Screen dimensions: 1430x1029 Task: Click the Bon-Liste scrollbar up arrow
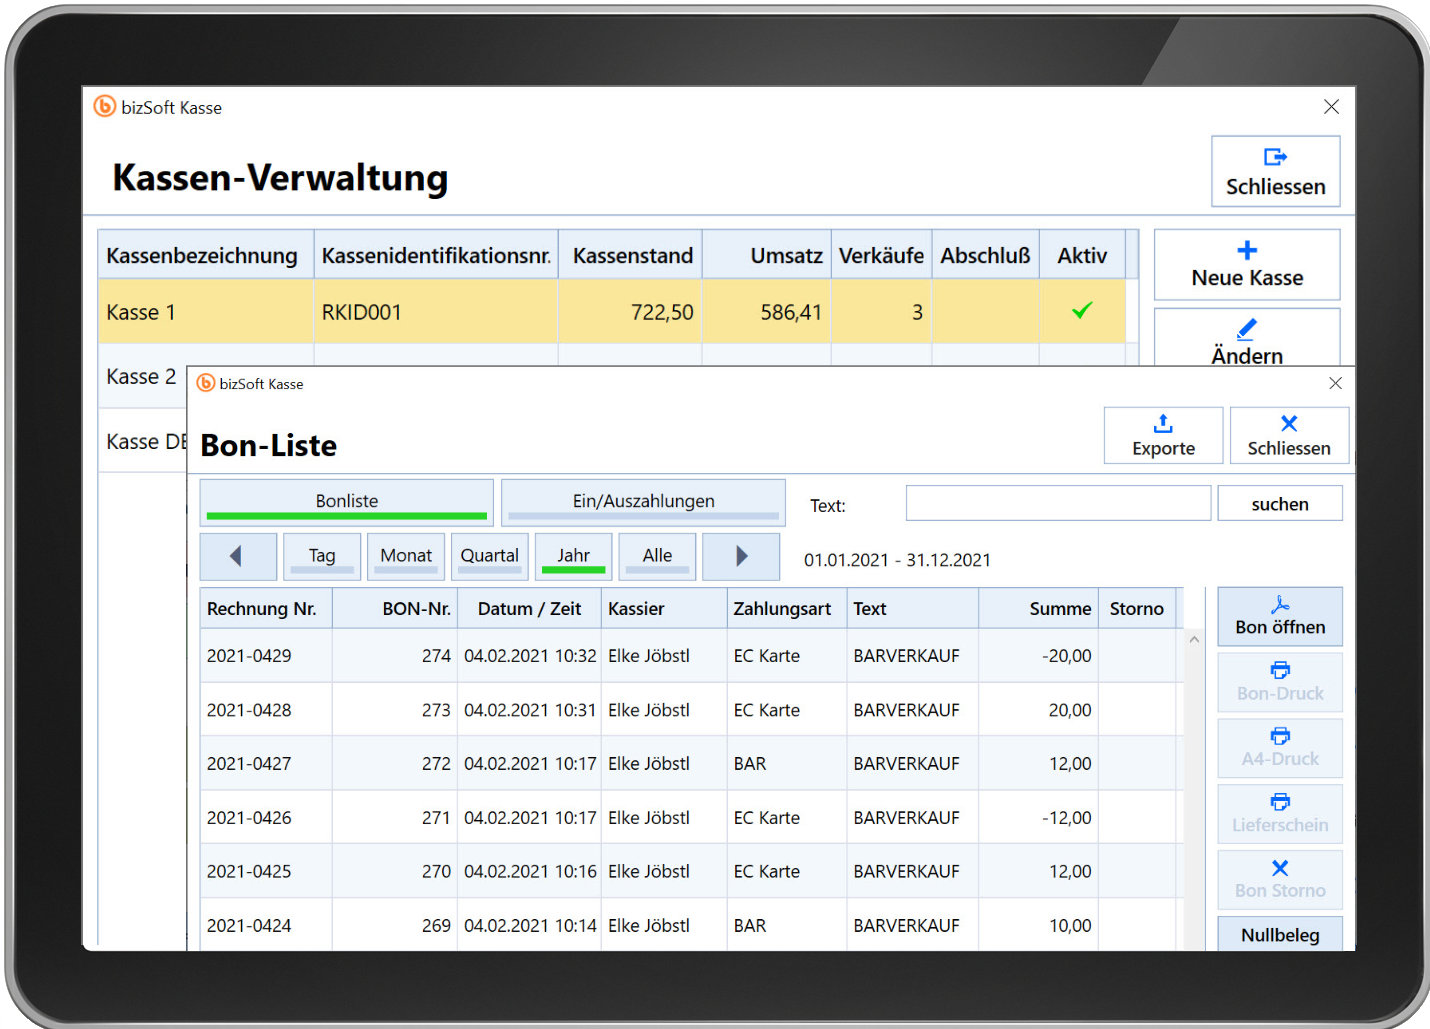click(x=1194, y=639)
